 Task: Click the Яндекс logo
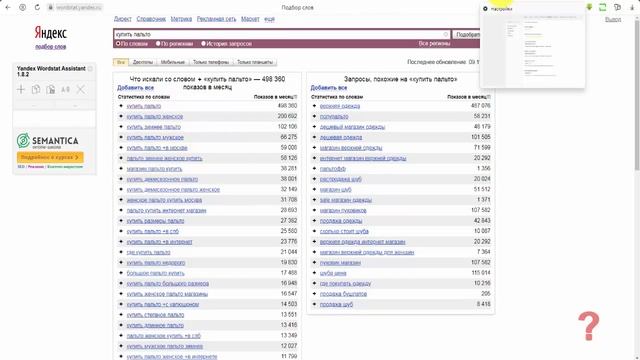pos(51,33)
